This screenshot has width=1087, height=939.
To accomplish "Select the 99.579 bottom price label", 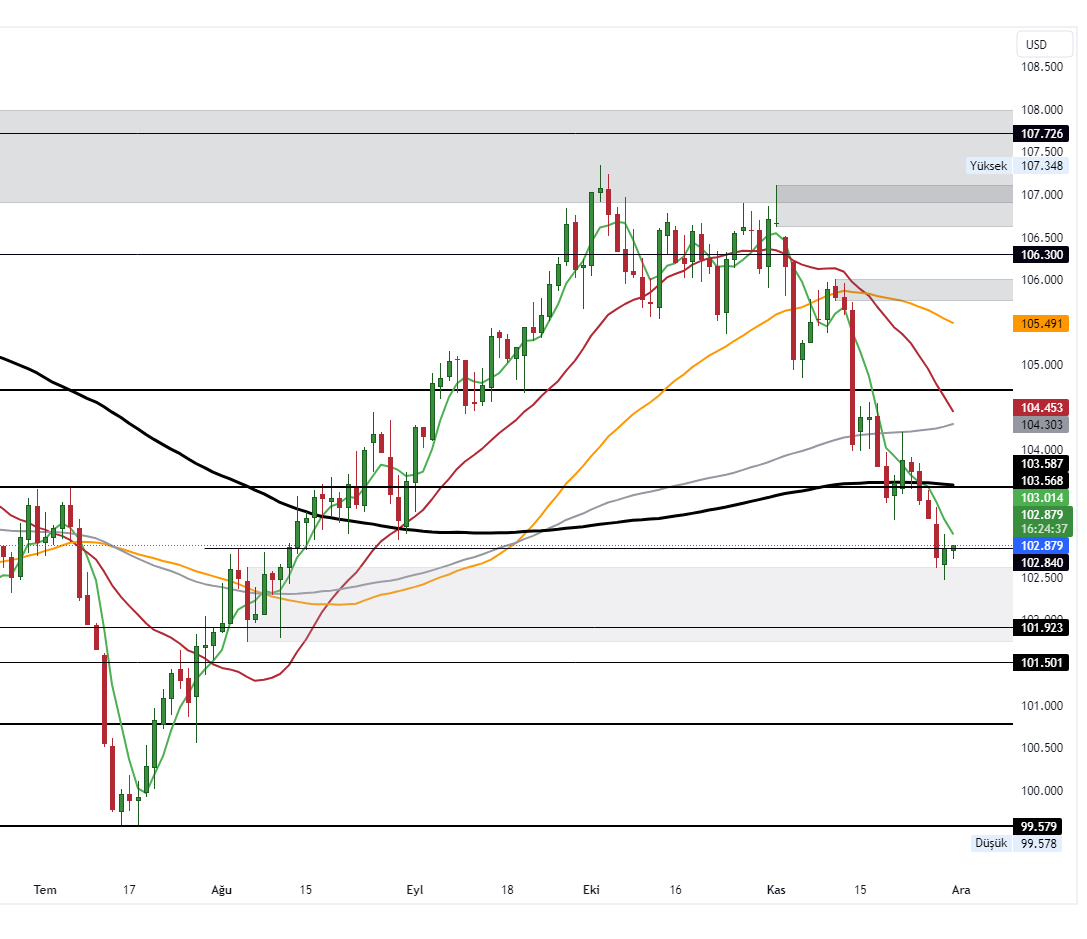I will pos(1040,825).
